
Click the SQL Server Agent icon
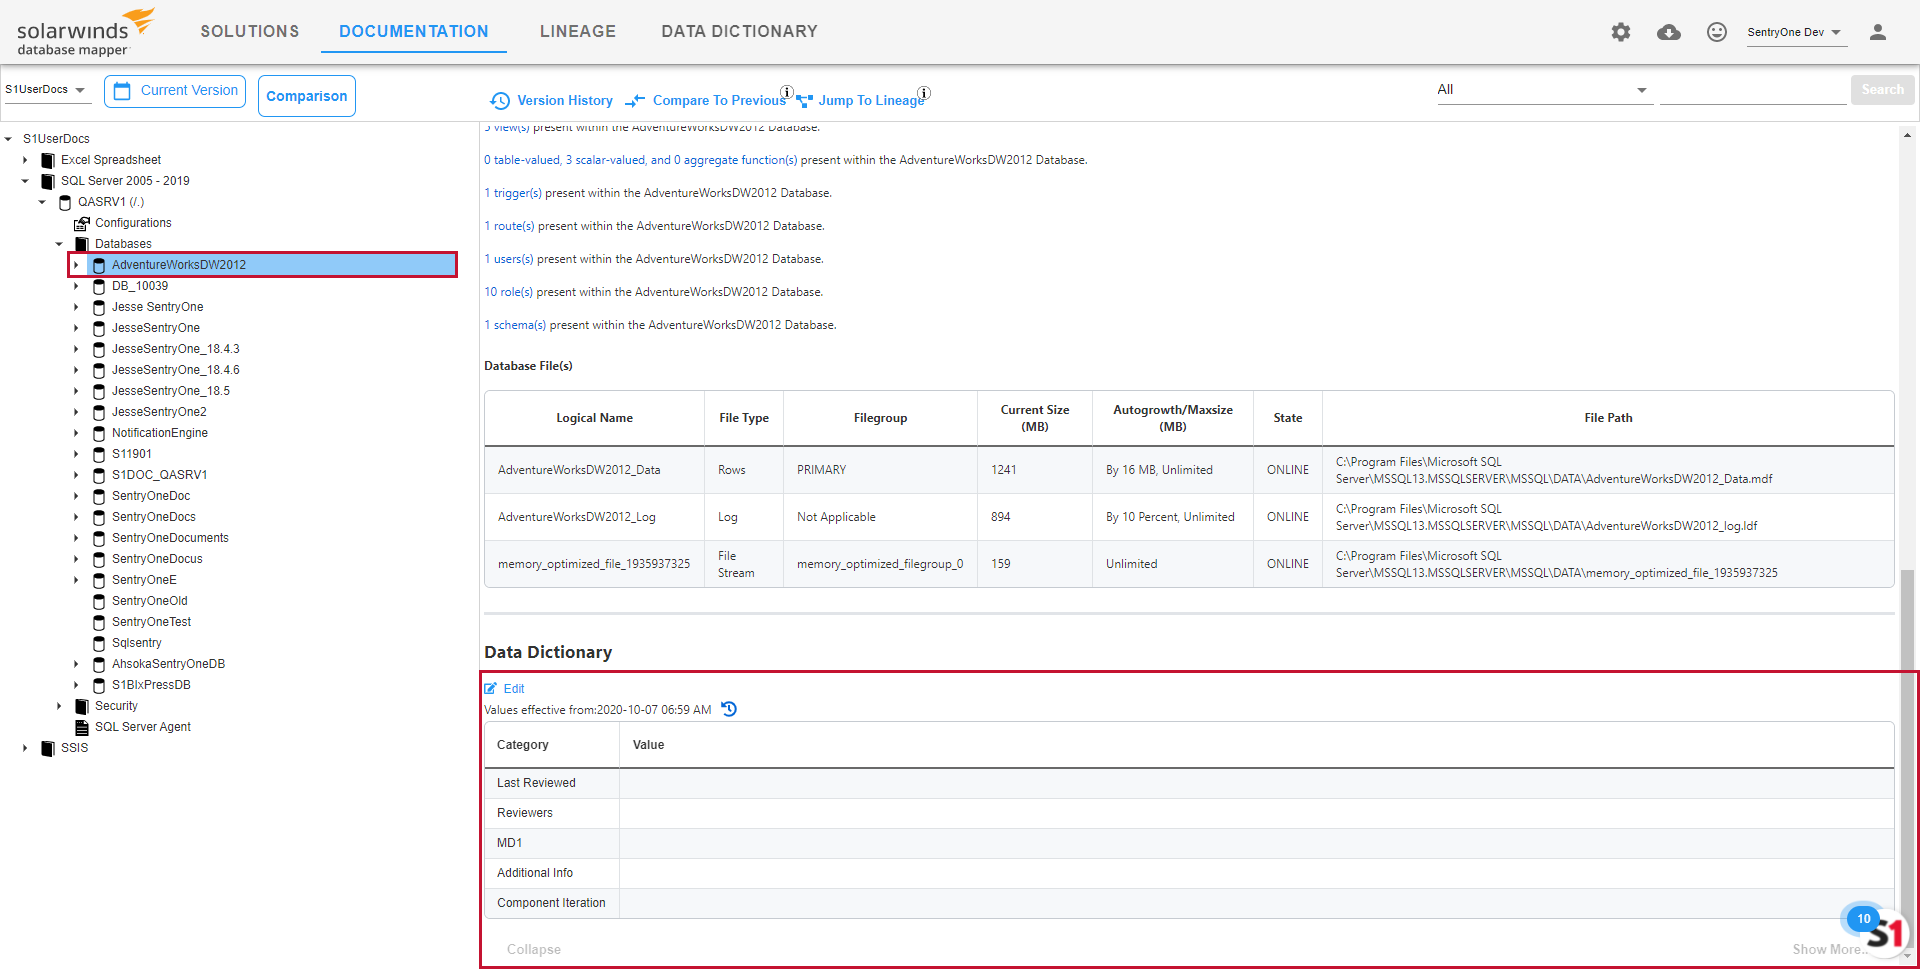point(82,727)
